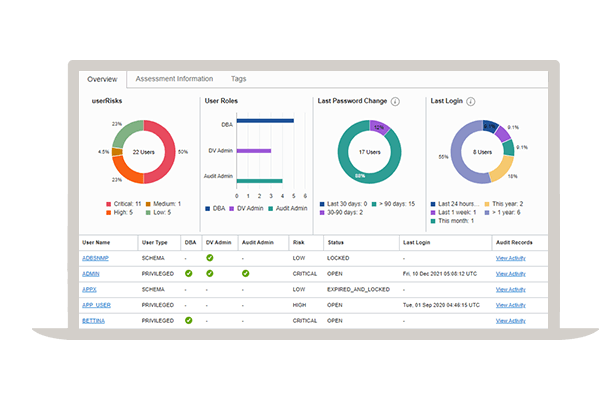Open the APP_USER user link
The image size is (600, 400).
[97, 304]
